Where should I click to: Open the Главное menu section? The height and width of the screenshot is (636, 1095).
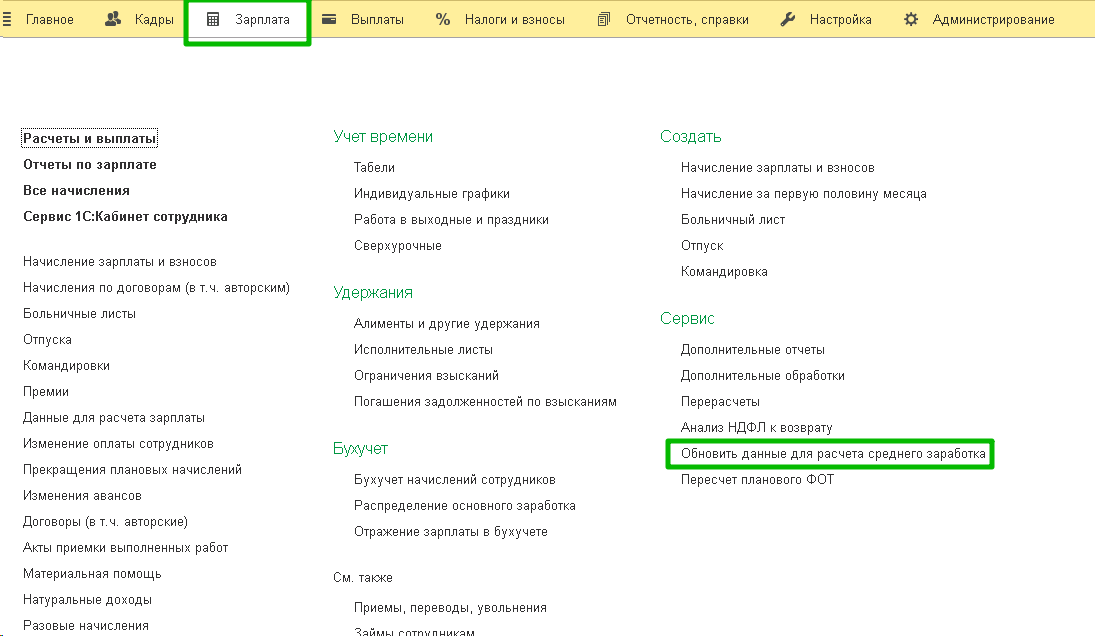pos(49,19)
